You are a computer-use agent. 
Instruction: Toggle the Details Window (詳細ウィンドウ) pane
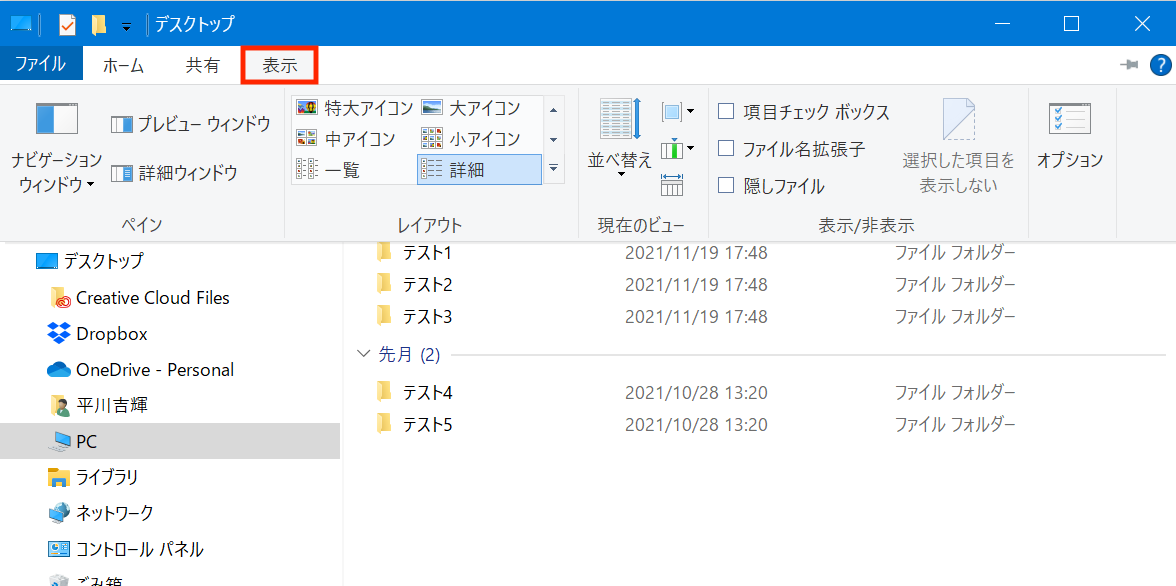(x=174, y=173)
